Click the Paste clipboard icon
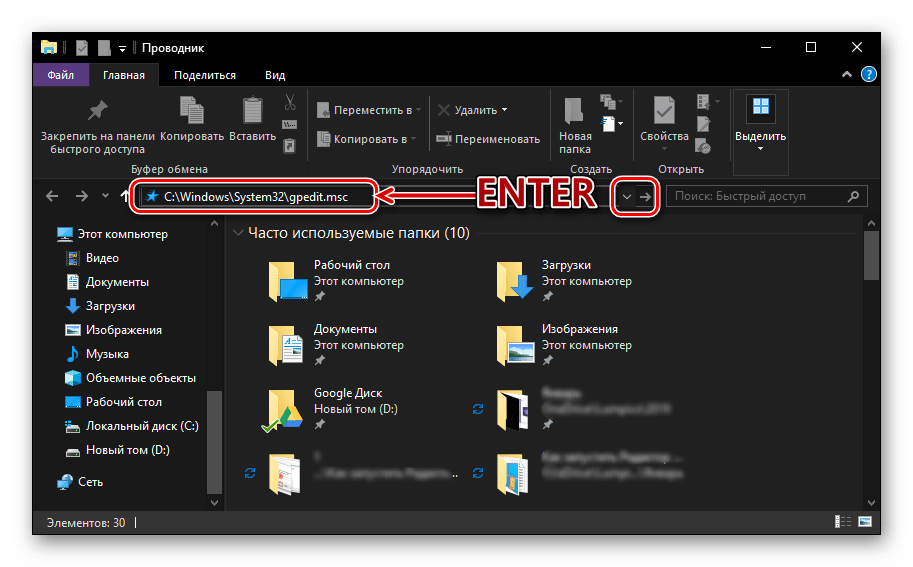913x567 pixels. pyautogui.click(x=252, y=110)
